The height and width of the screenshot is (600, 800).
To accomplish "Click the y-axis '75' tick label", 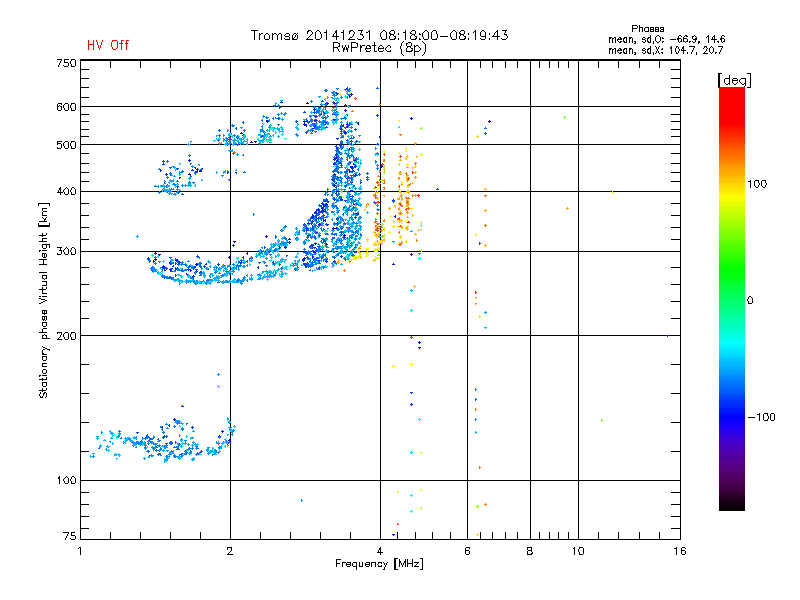I will coord(70,536).
